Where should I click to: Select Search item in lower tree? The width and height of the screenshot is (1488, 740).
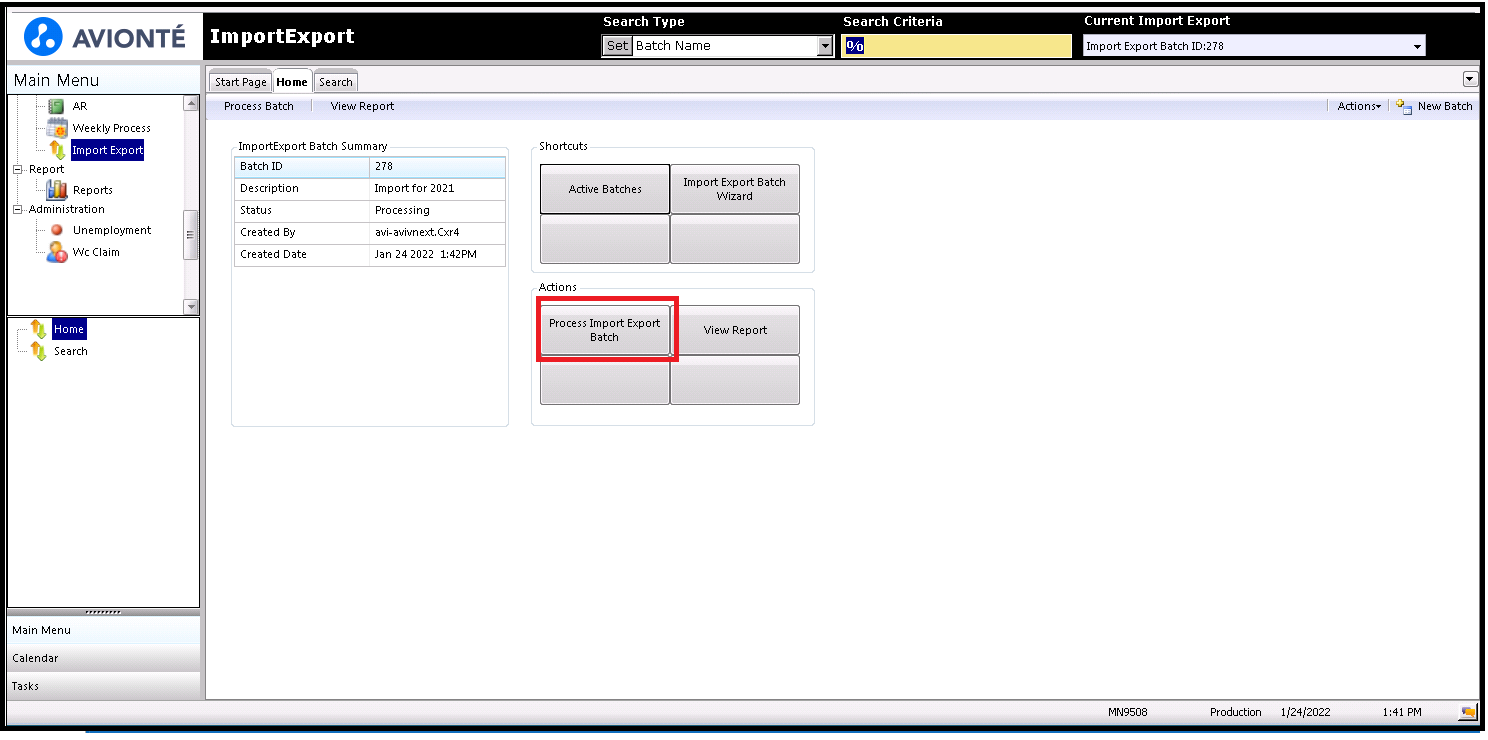click(71, 351)
